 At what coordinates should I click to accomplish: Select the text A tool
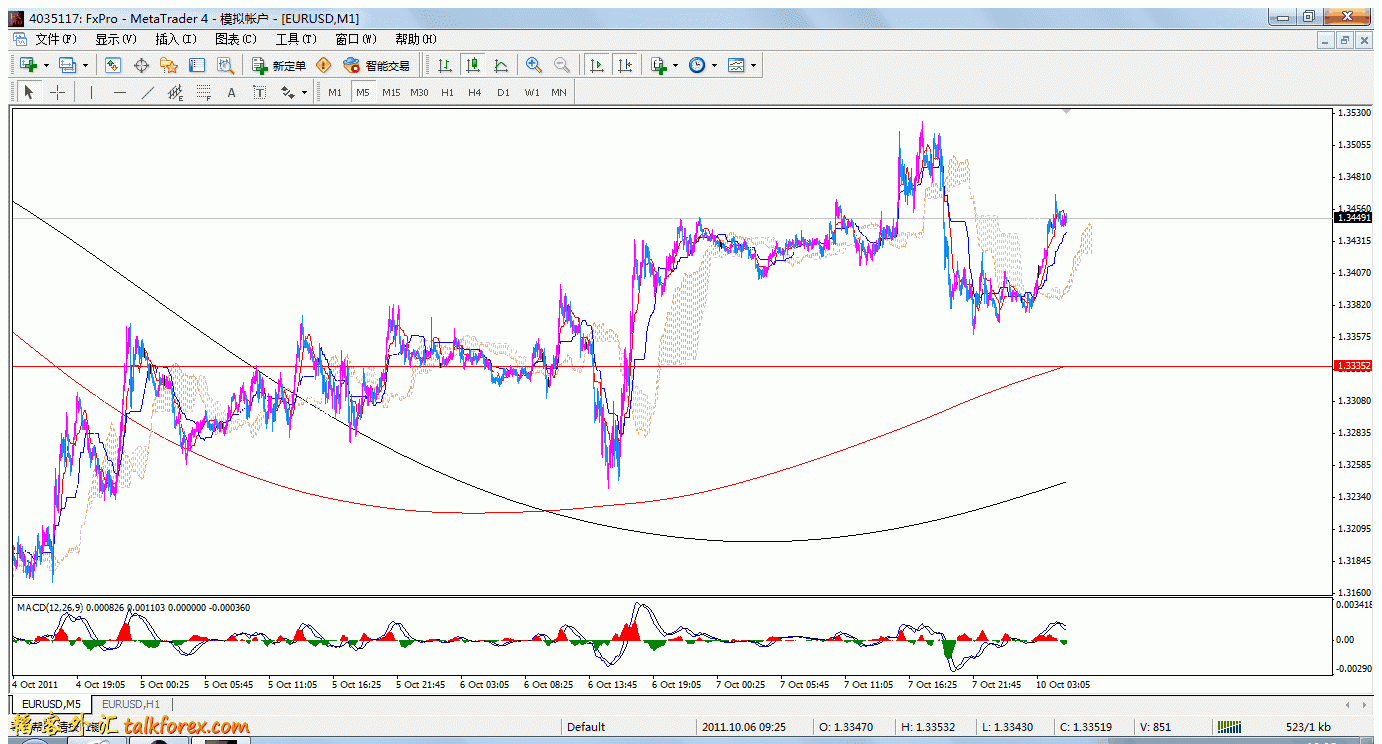pos(232,92)
